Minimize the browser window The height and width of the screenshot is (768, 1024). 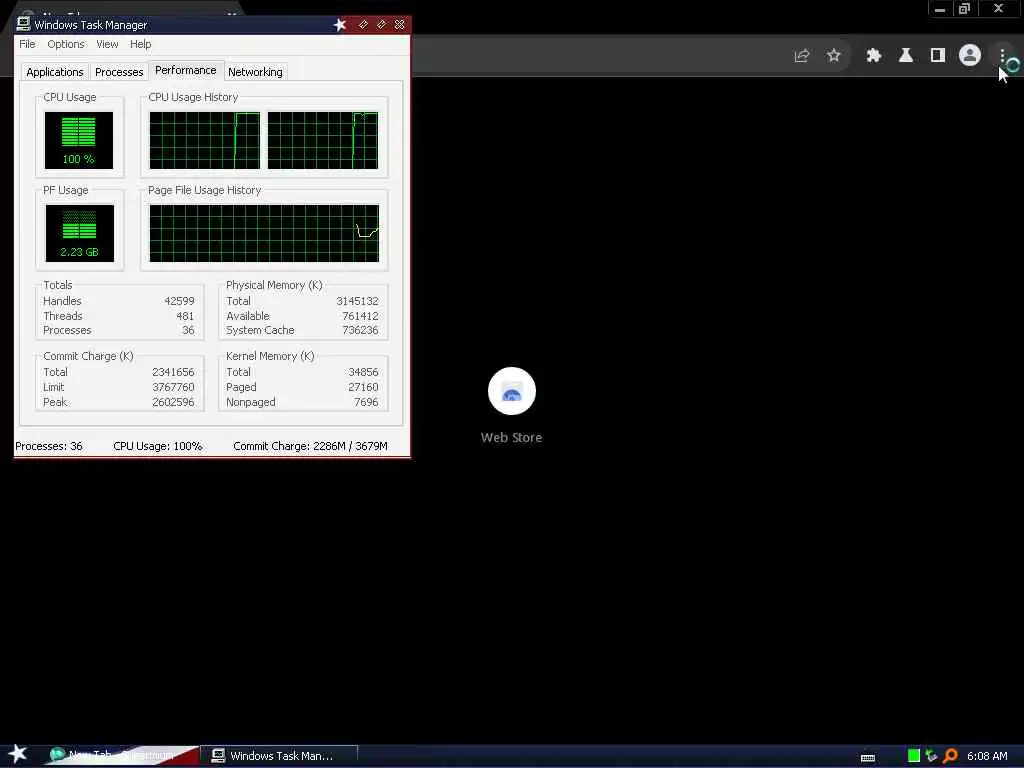[940, 8]
